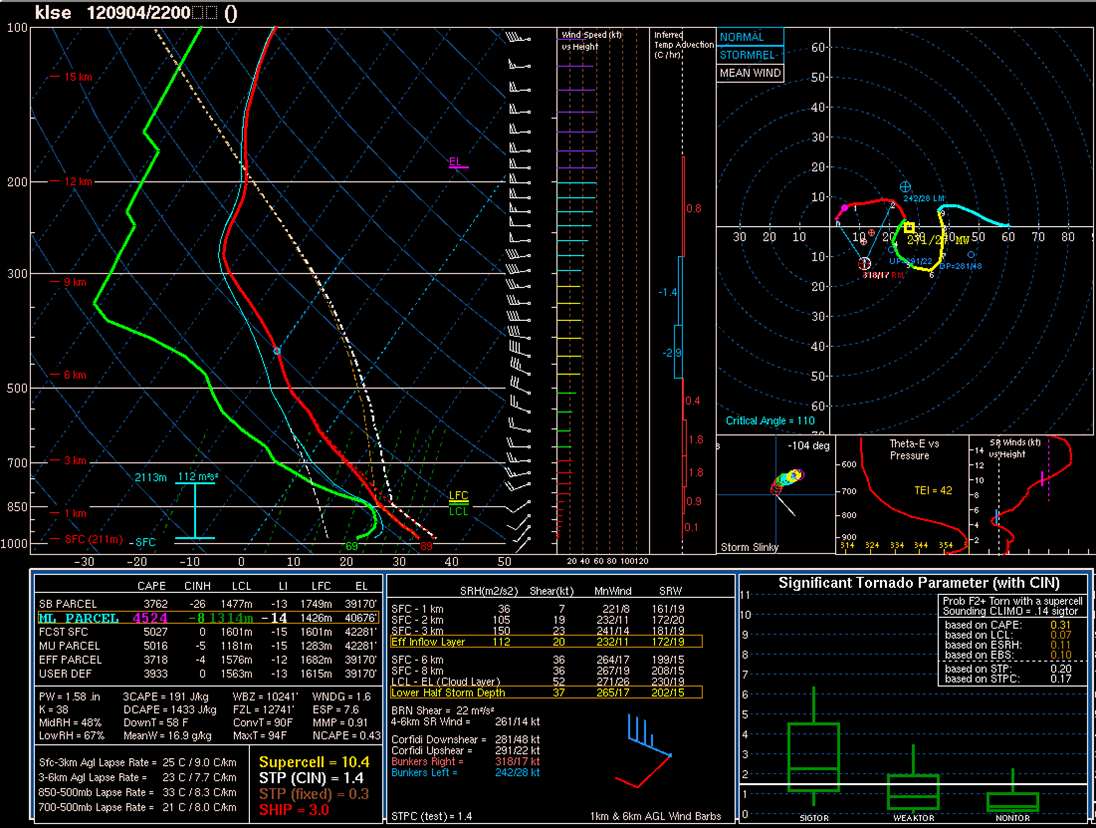Pick the USER DEF parcel row

coord(208,674)
